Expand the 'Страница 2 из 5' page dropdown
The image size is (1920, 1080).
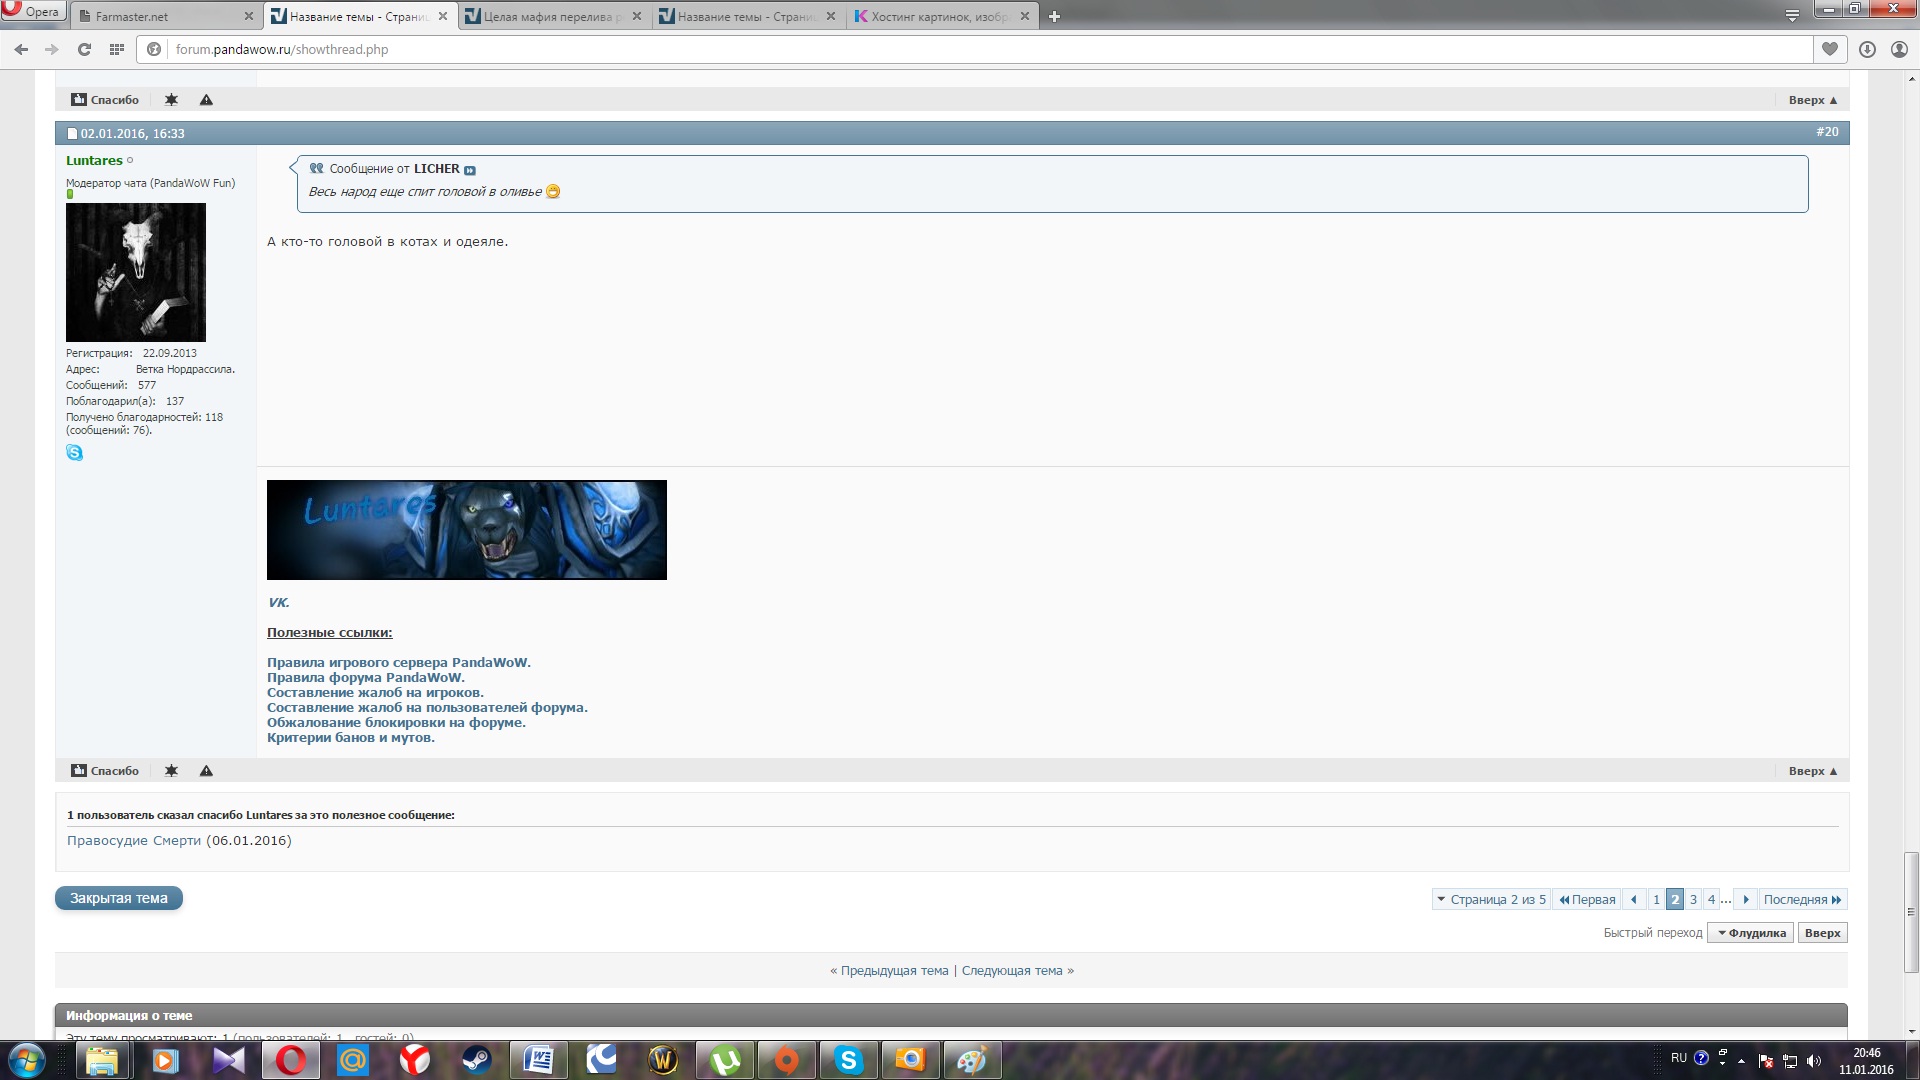coord(1491,899)
